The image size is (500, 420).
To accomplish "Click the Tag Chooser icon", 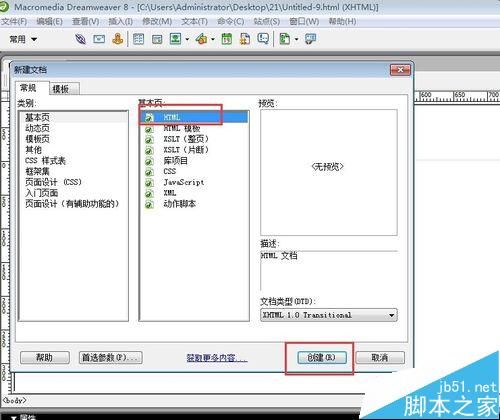I will (311, 39).
